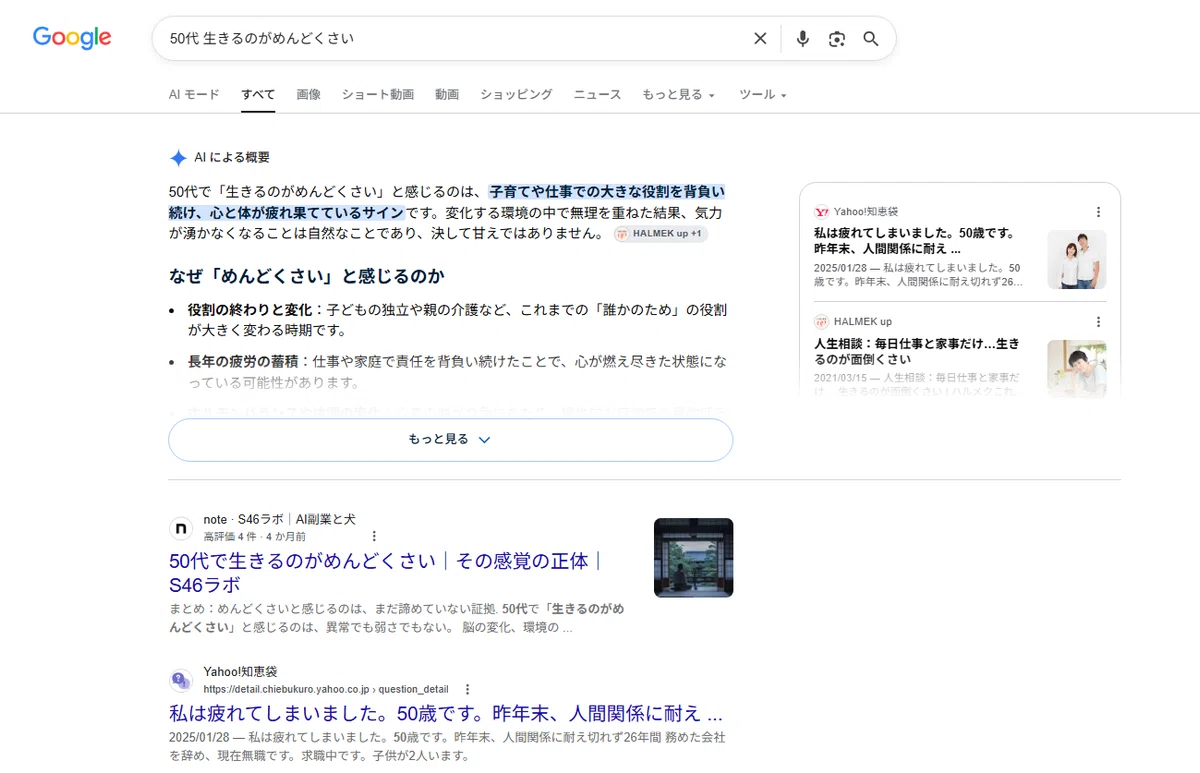
Task: Expand AI overview with もっと見る button
Action: (450, 440)
